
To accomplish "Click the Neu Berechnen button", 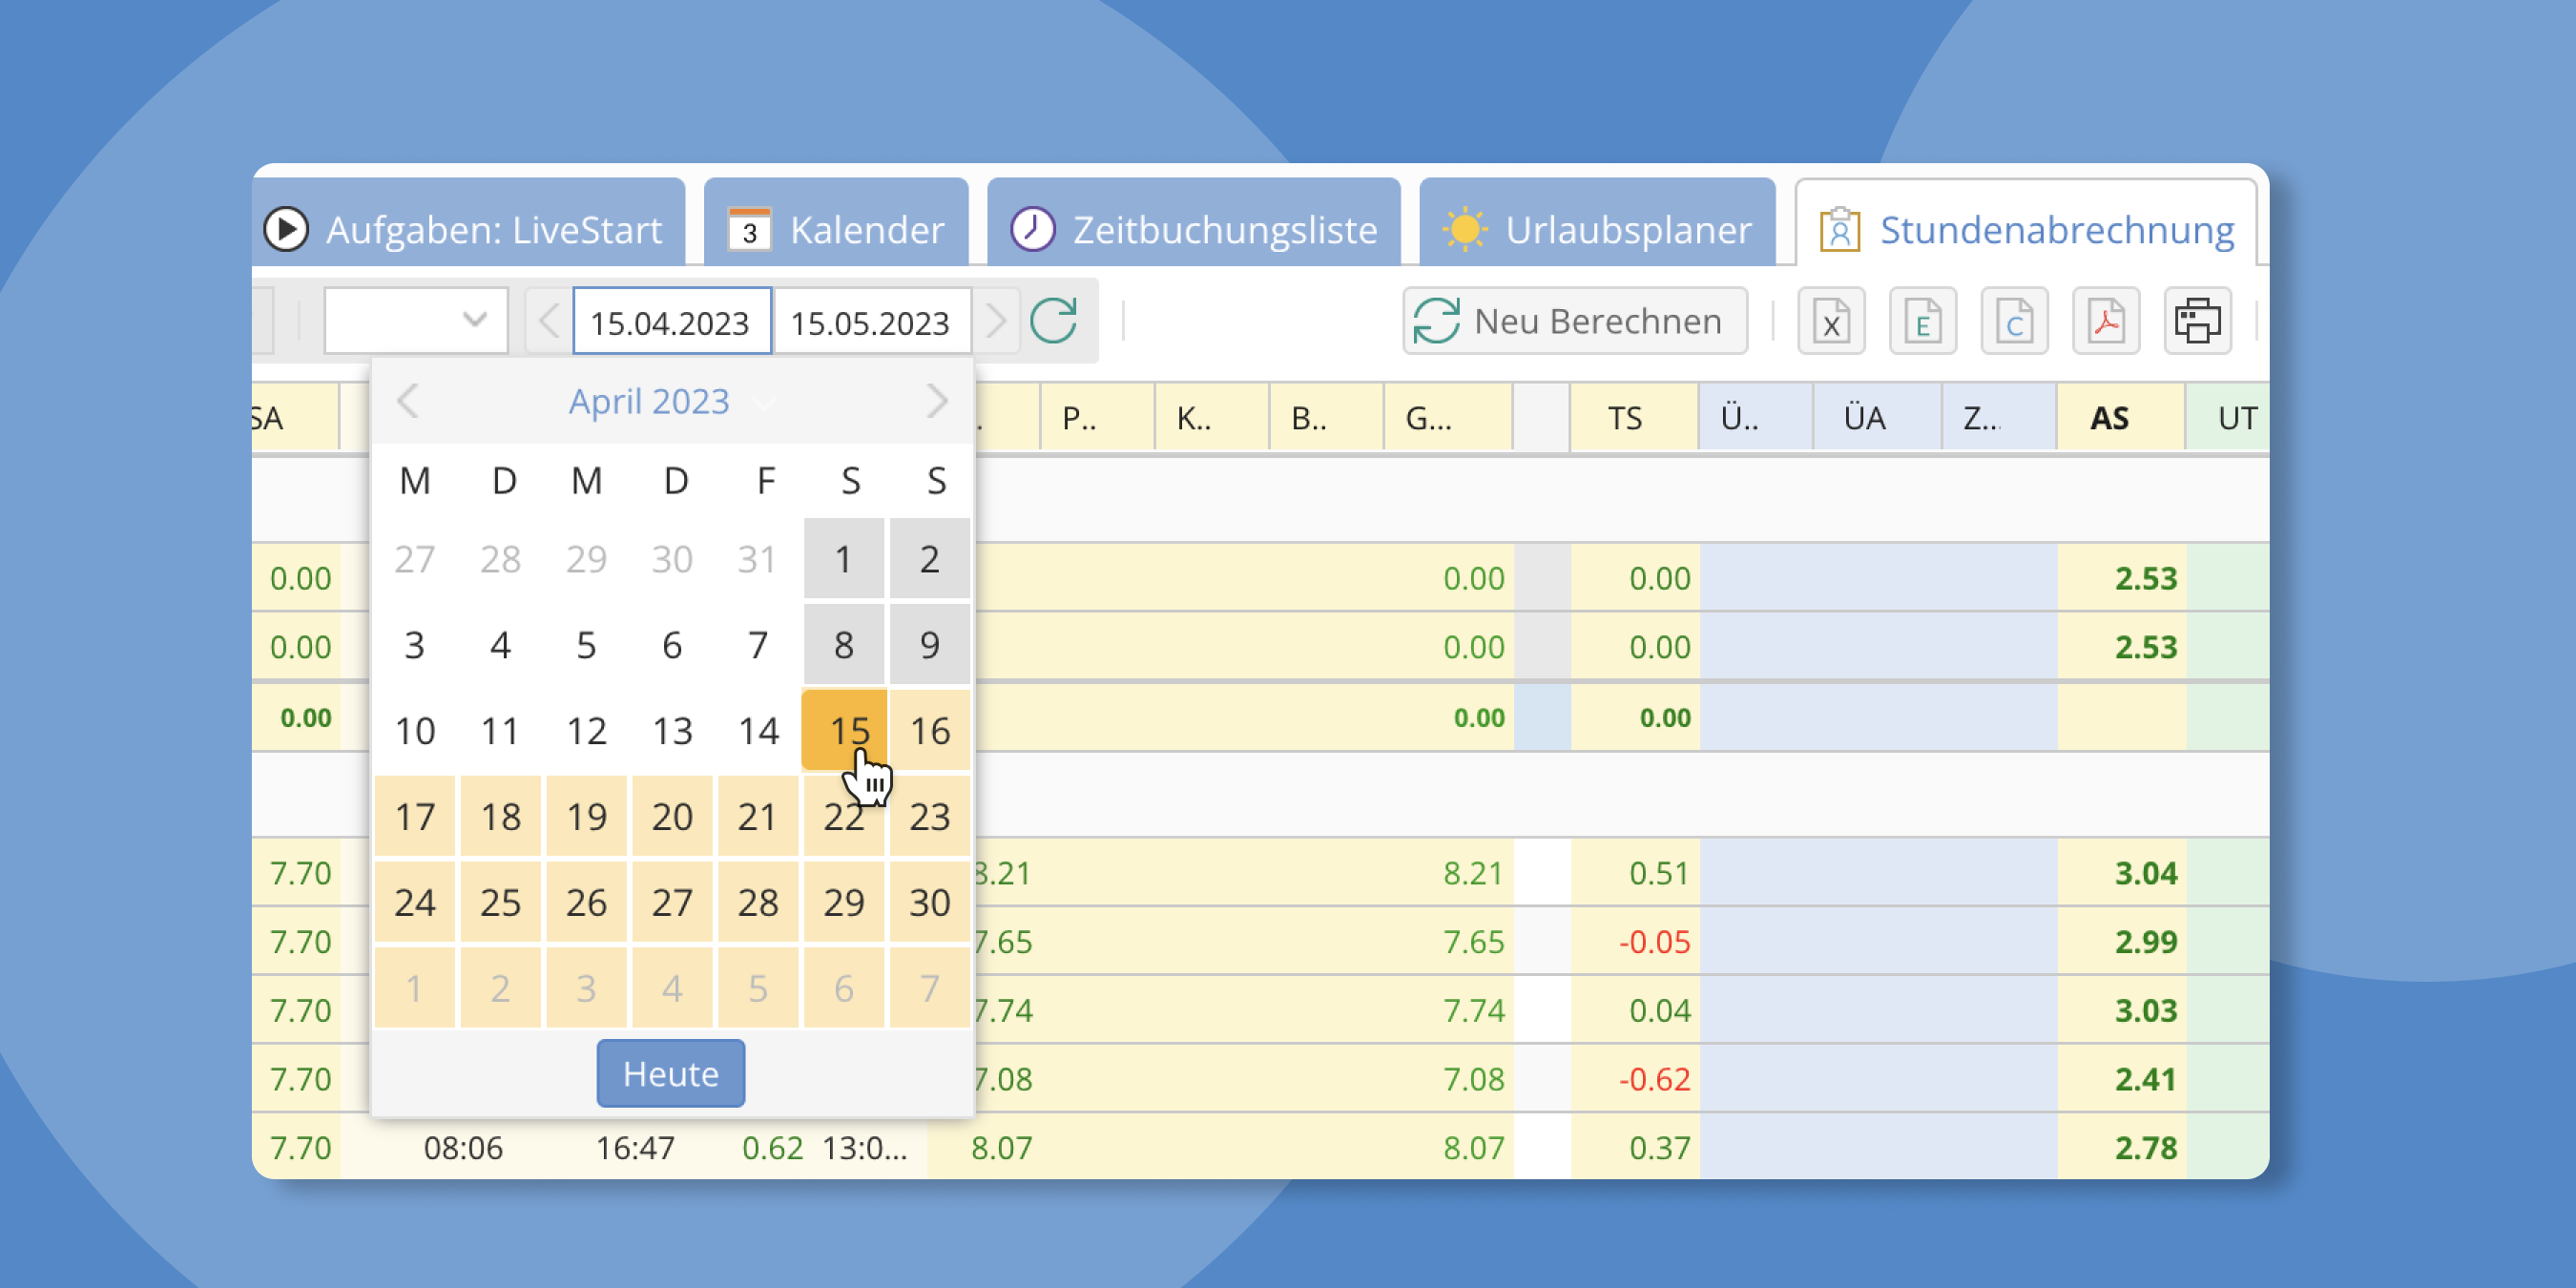I will (1575, 321).
